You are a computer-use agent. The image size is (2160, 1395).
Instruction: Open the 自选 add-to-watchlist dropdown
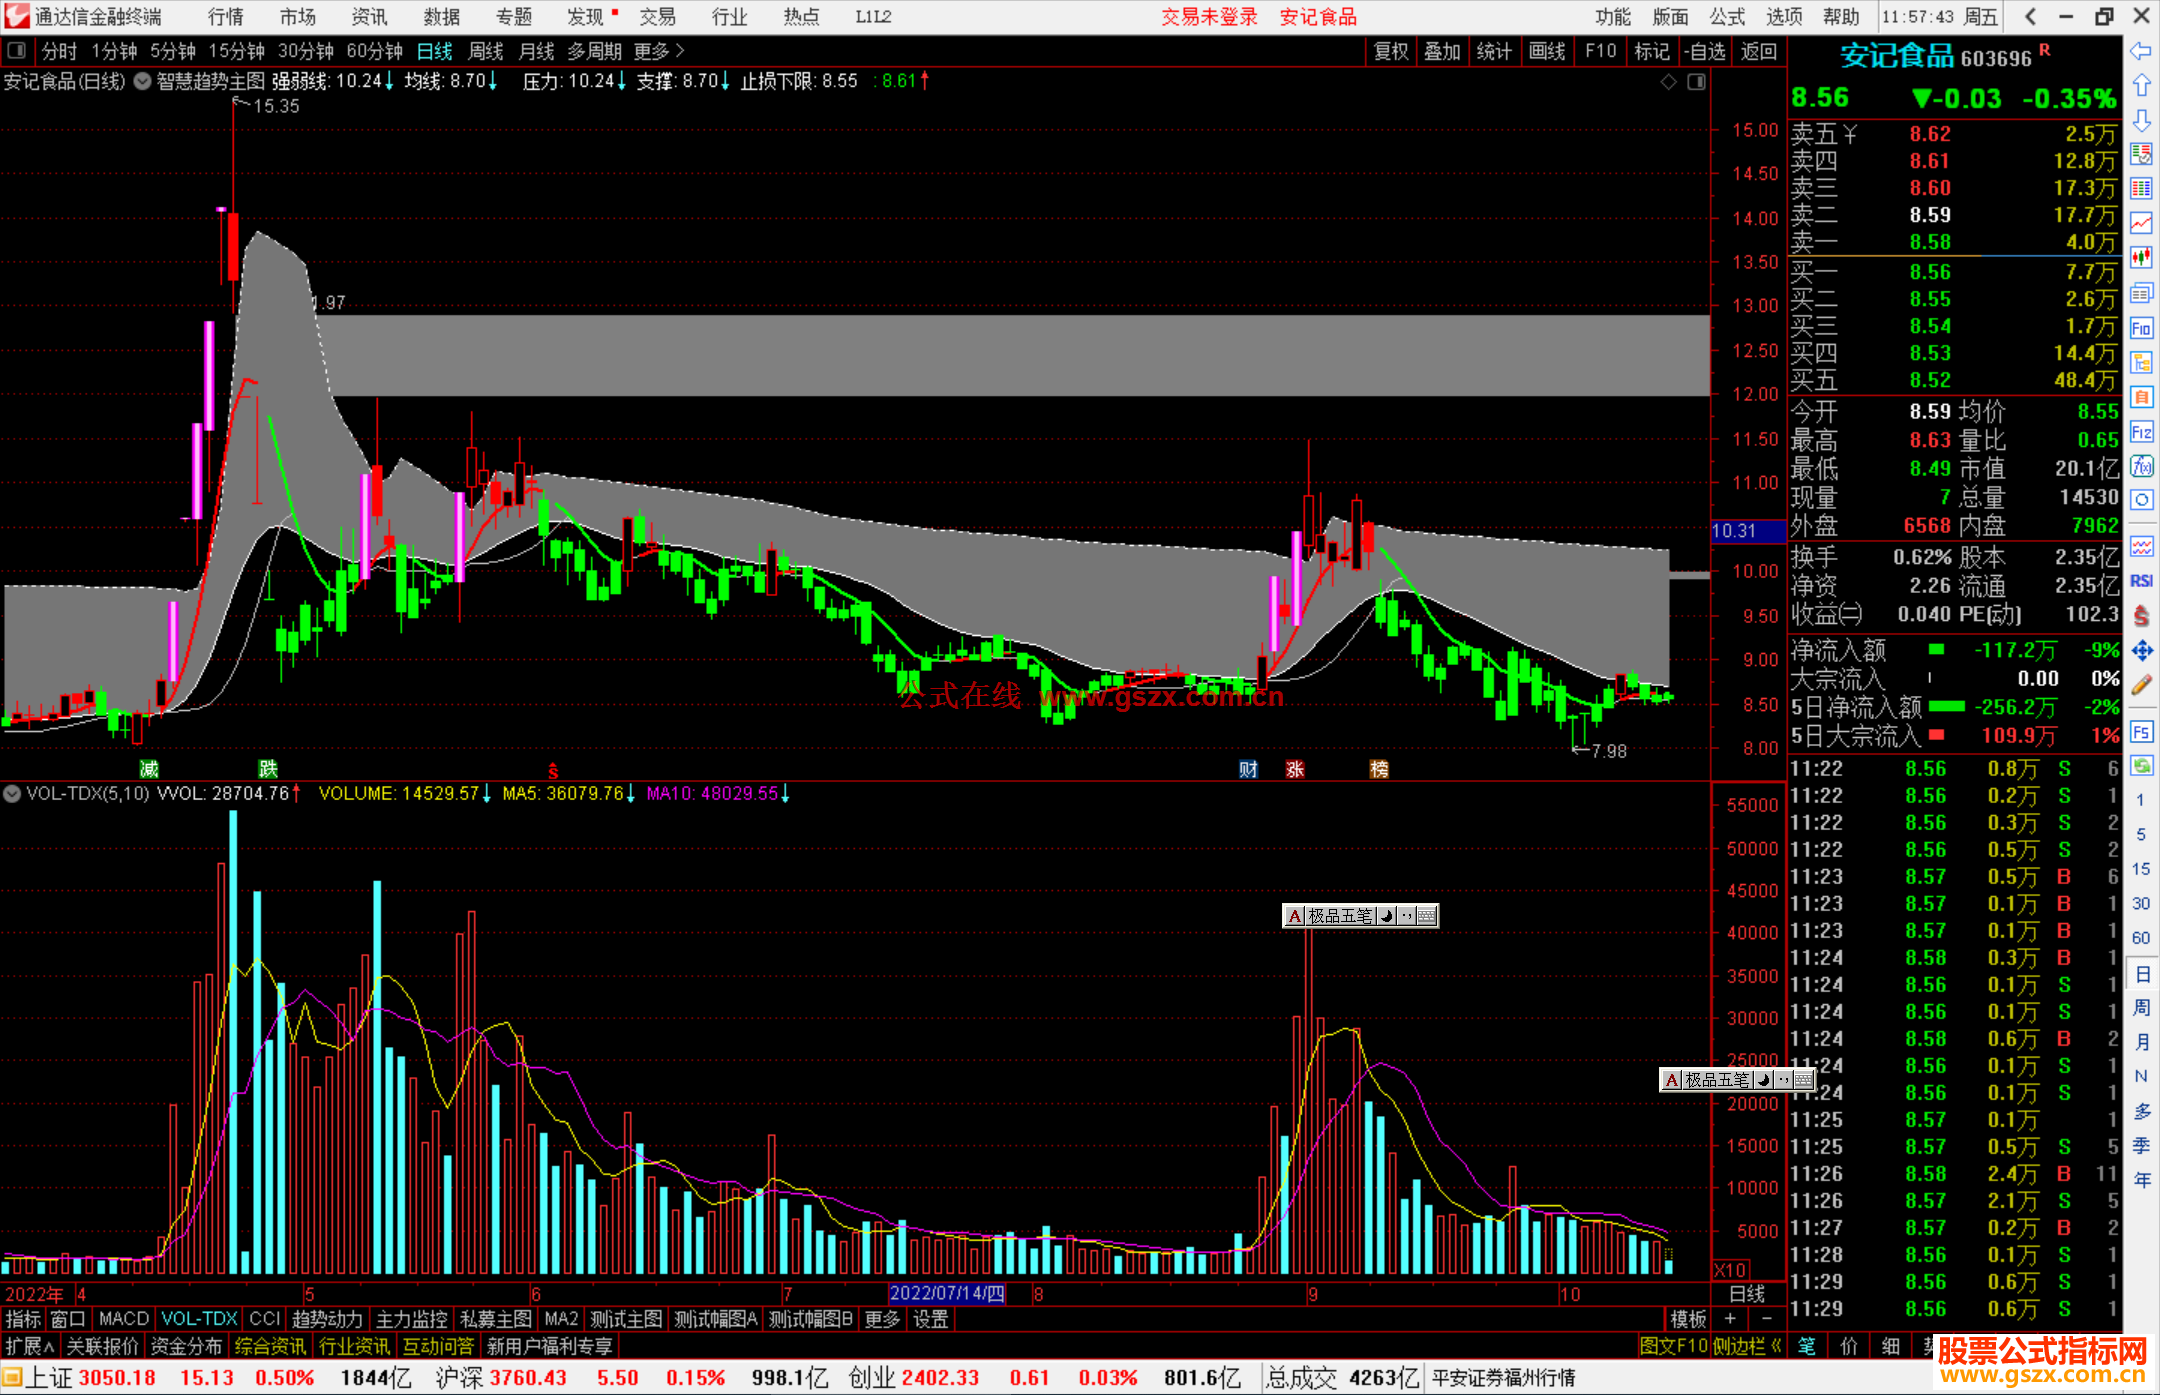pyautogui.click(x=1705, y=51)
